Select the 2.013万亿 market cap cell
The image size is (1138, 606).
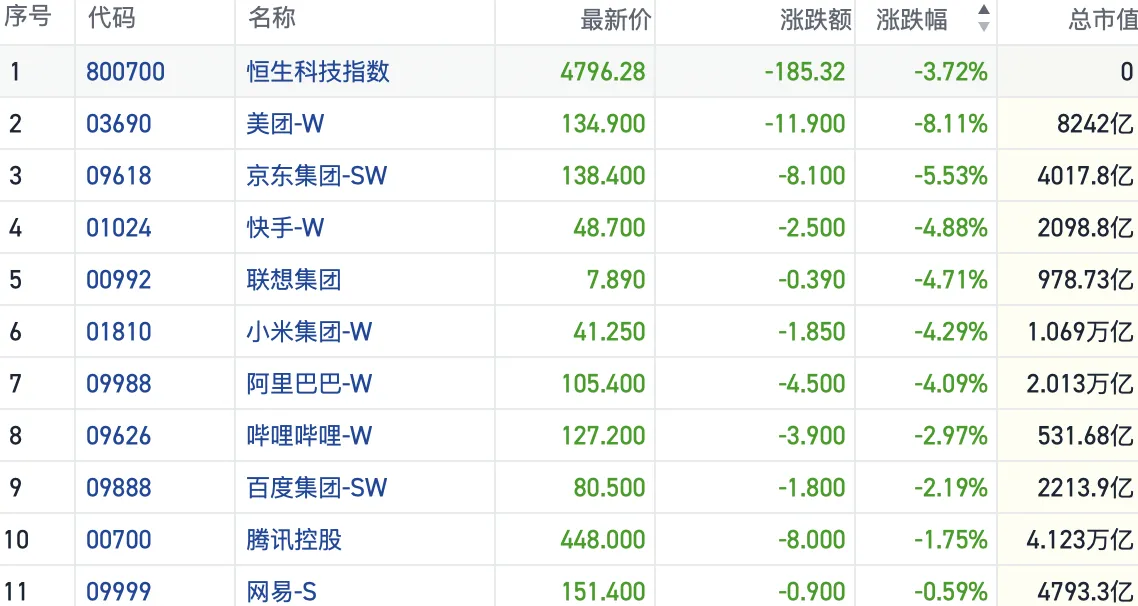[1080, 384]
